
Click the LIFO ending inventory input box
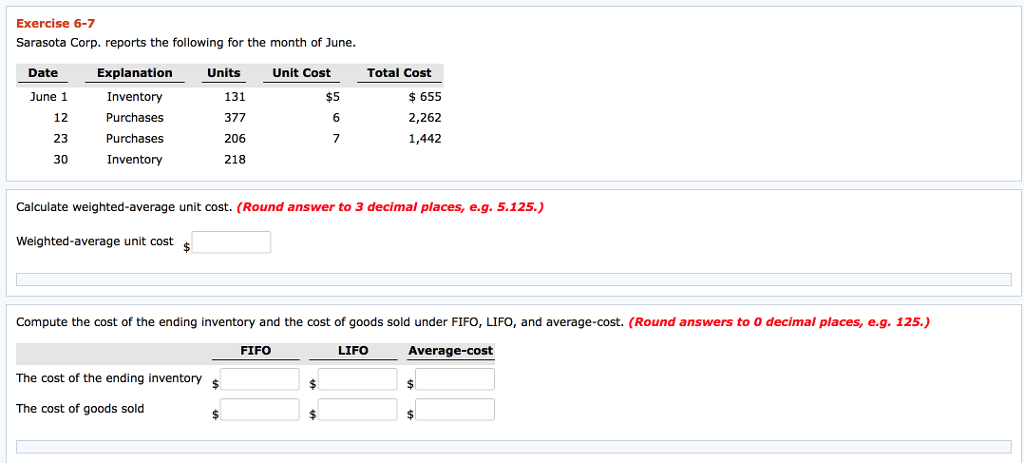click(358, 379)
